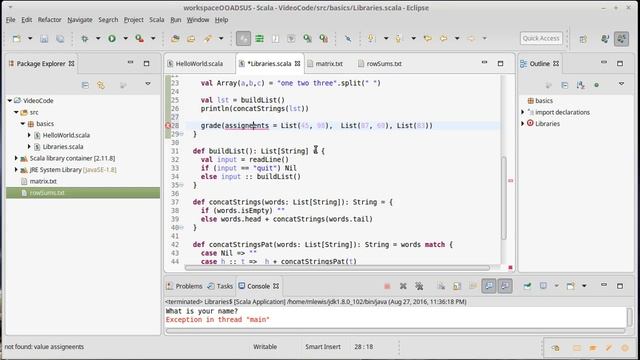Switch to the Java perspective icon

605,39
